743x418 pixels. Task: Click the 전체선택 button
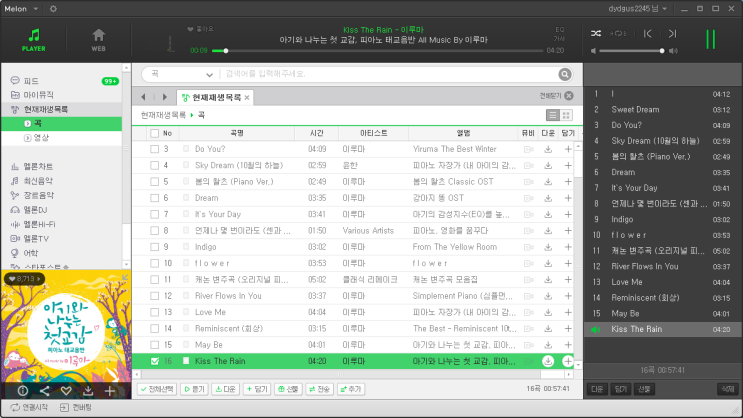[157, 390]
